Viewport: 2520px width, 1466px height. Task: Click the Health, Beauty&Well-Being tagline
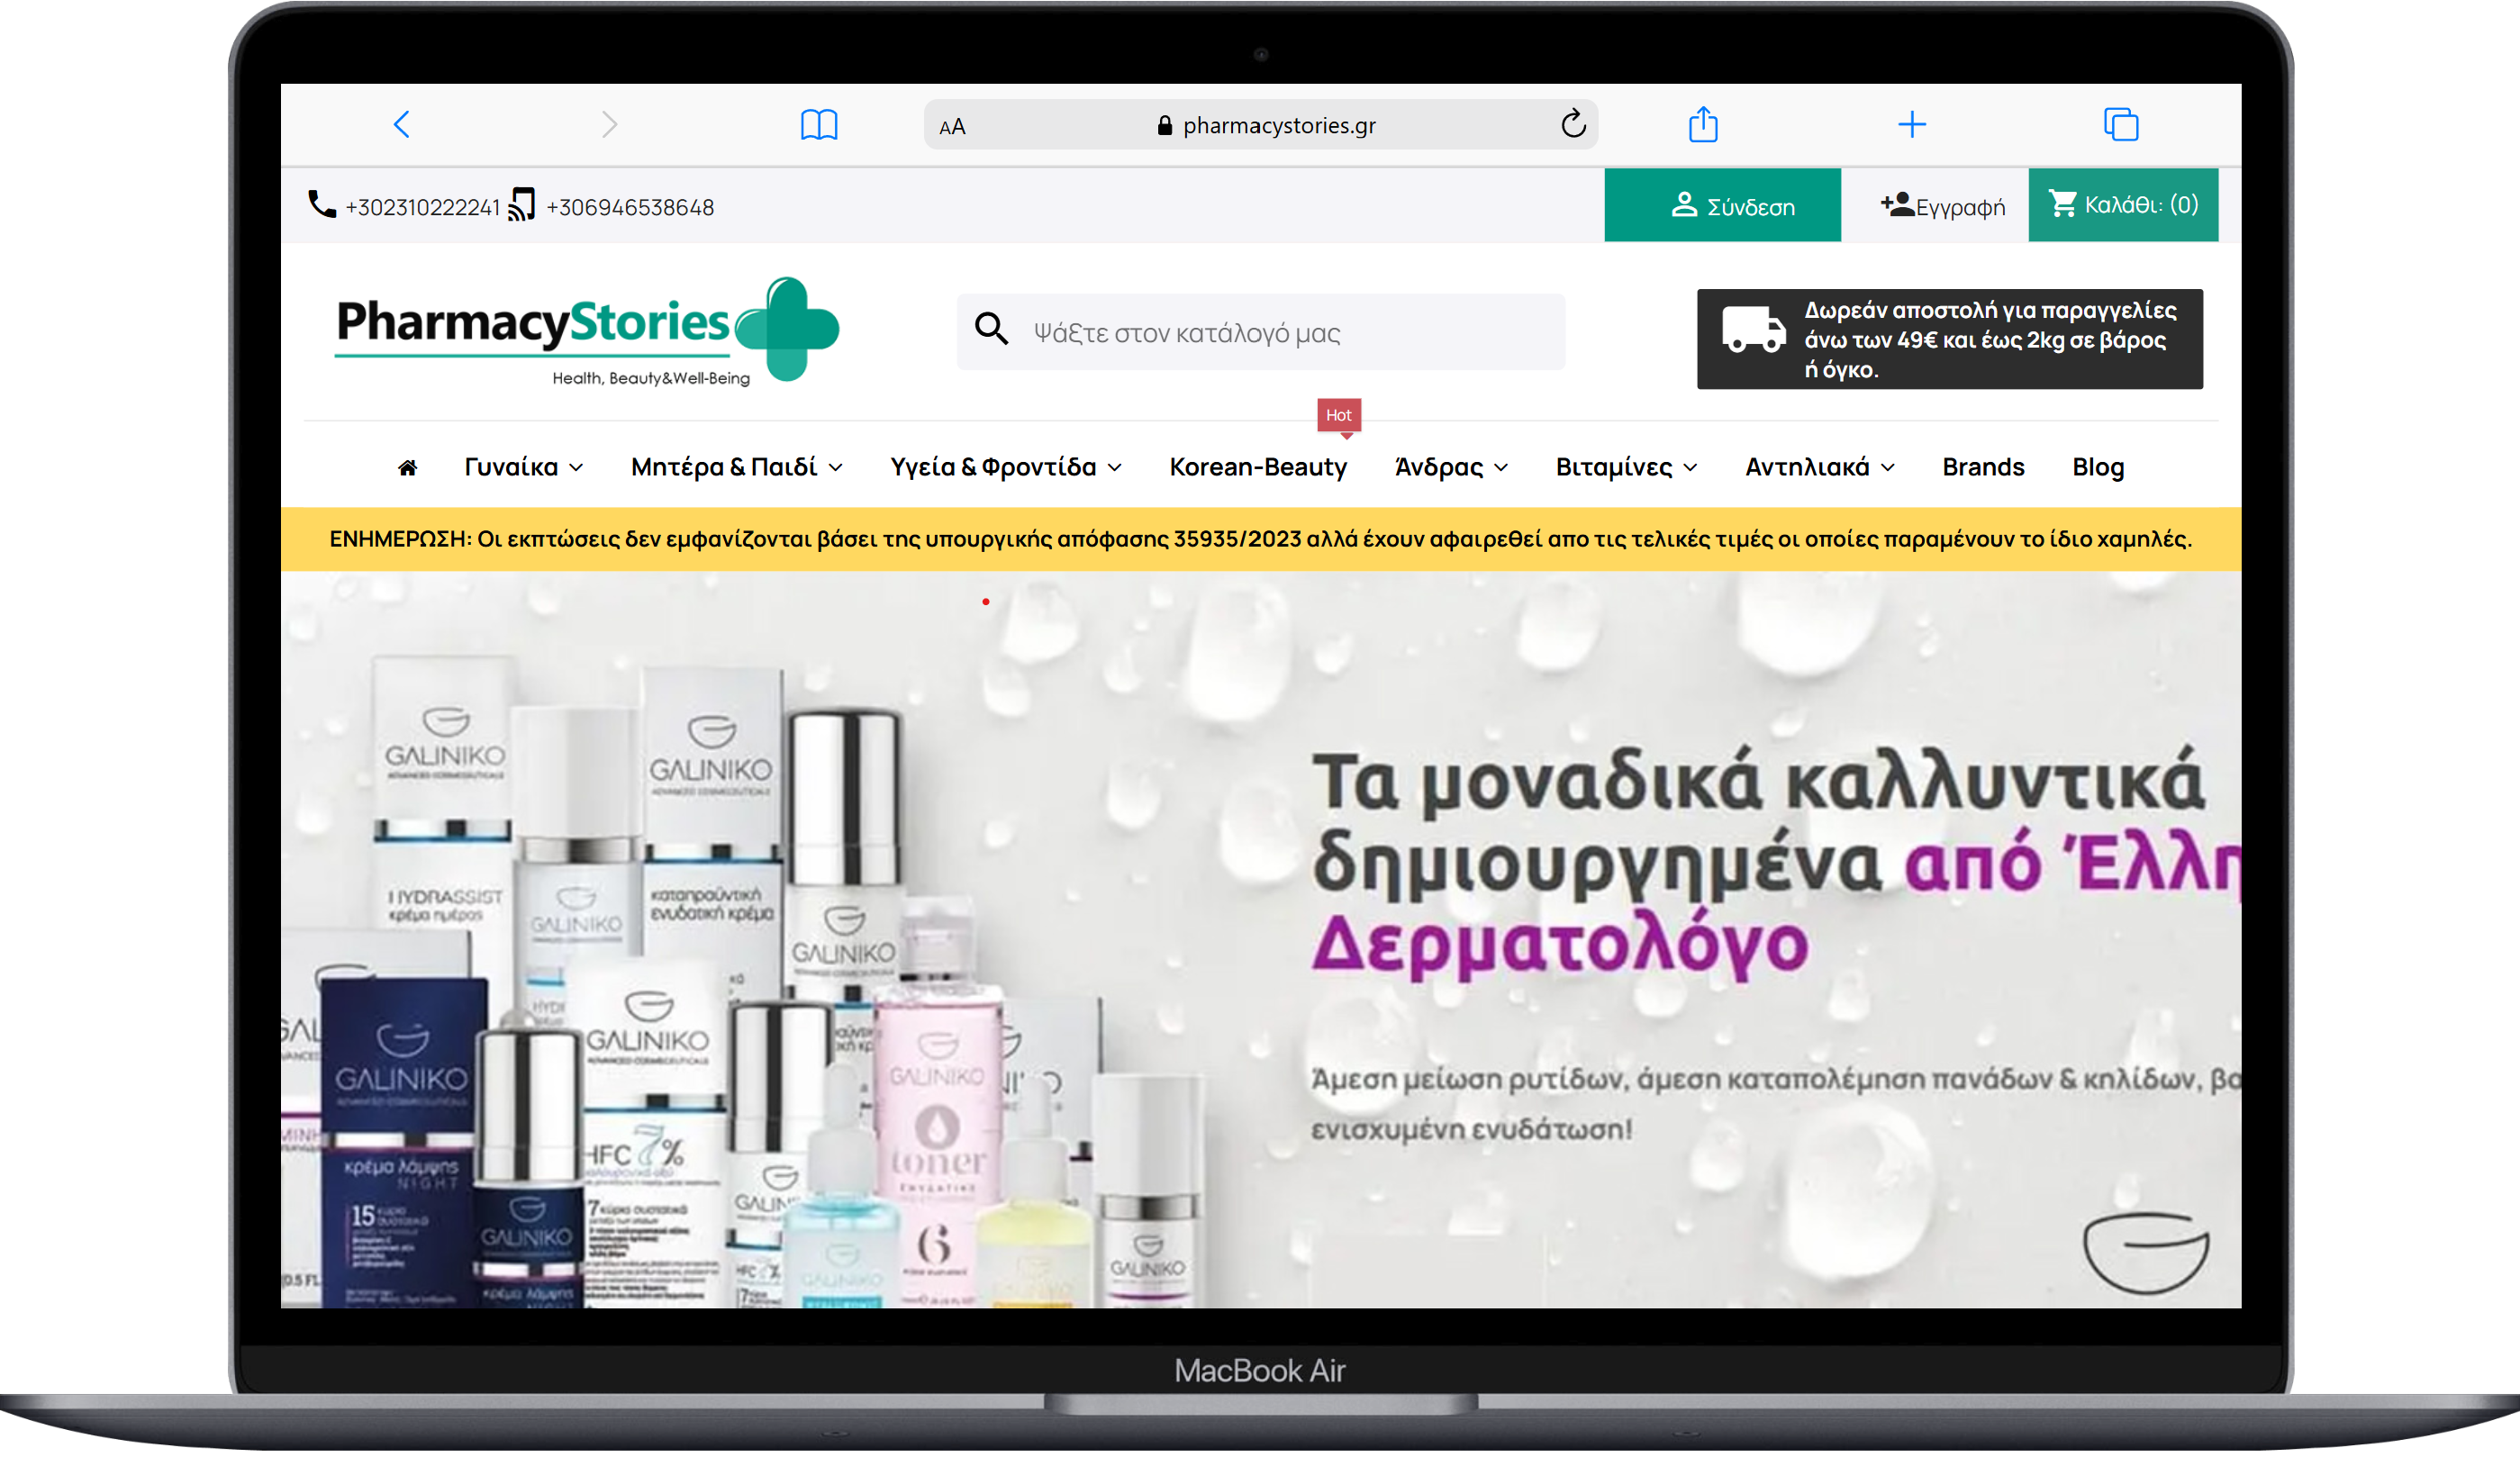coord(651,378)
